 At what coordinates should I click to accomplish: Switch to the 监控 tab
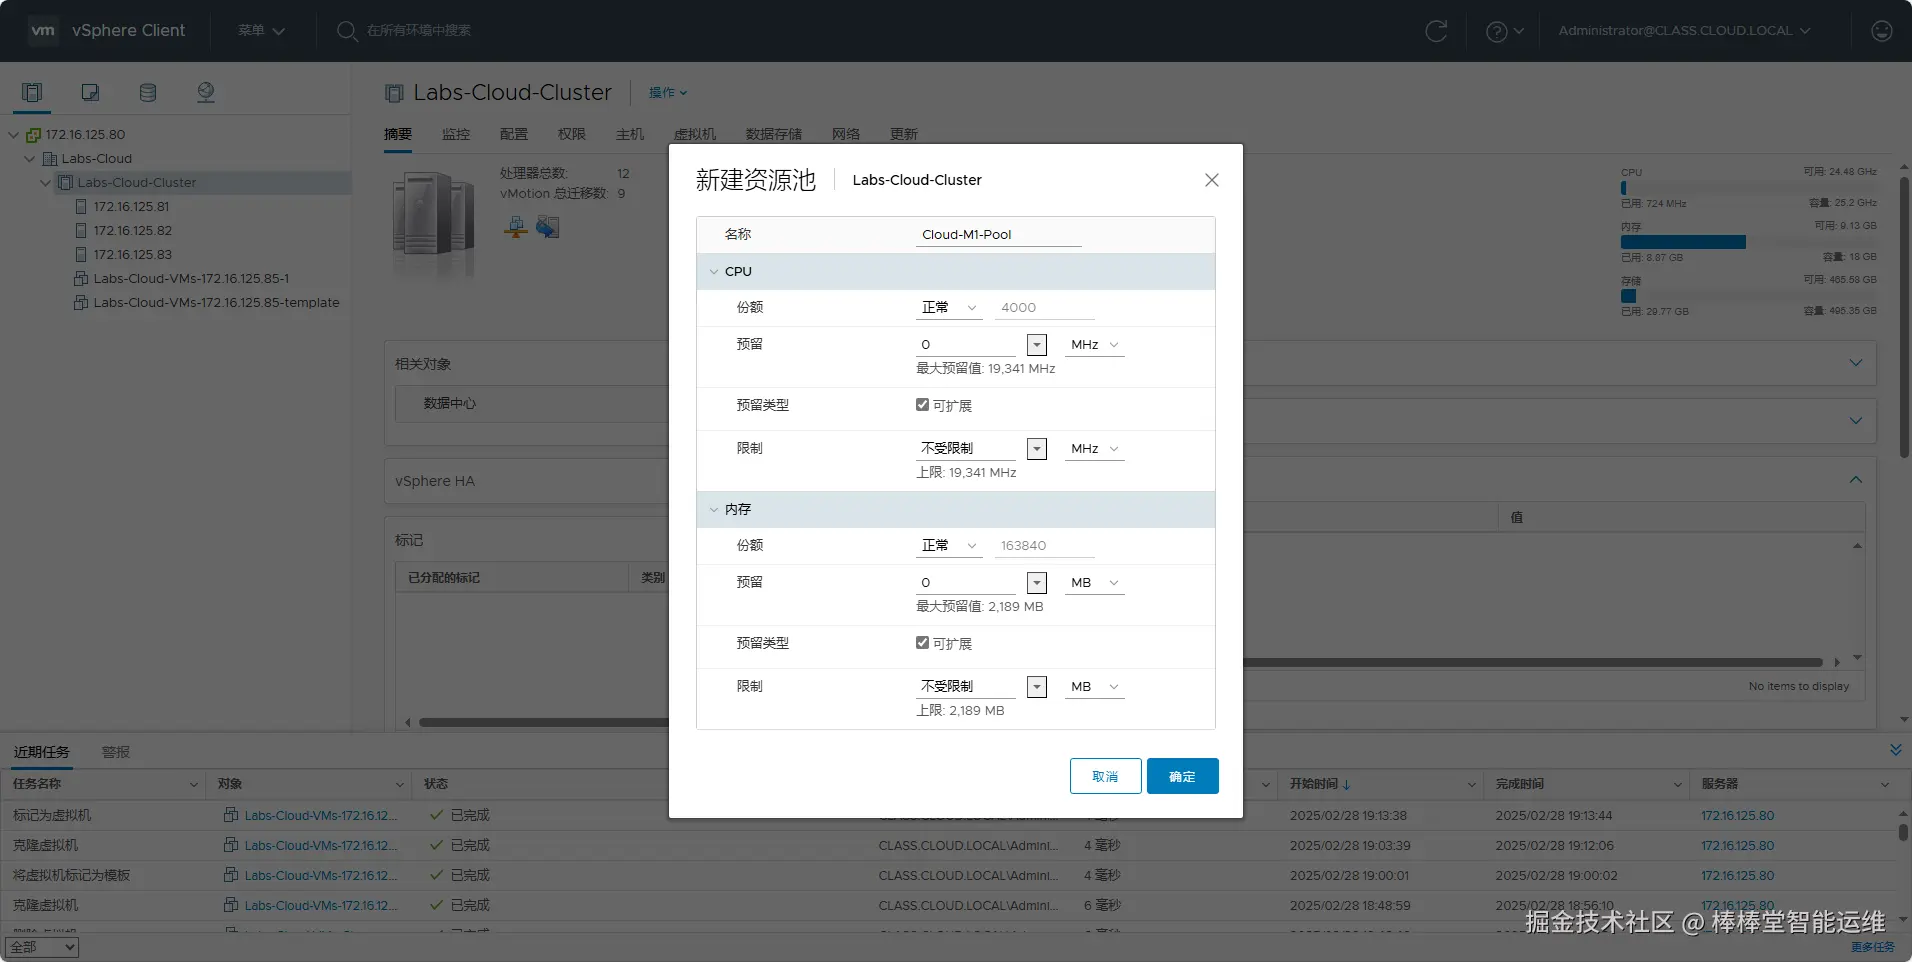tap(456, 134)
